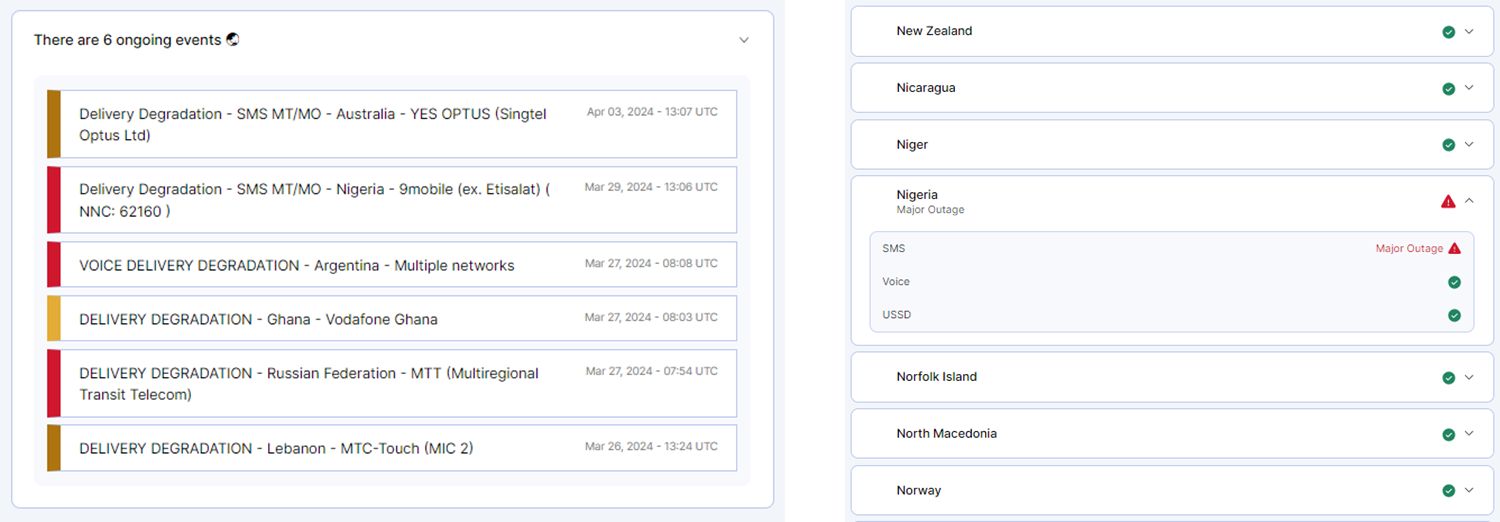Click the green check icon for Voice
Screen dimensions: 1500x522
tap(1454, 282)
